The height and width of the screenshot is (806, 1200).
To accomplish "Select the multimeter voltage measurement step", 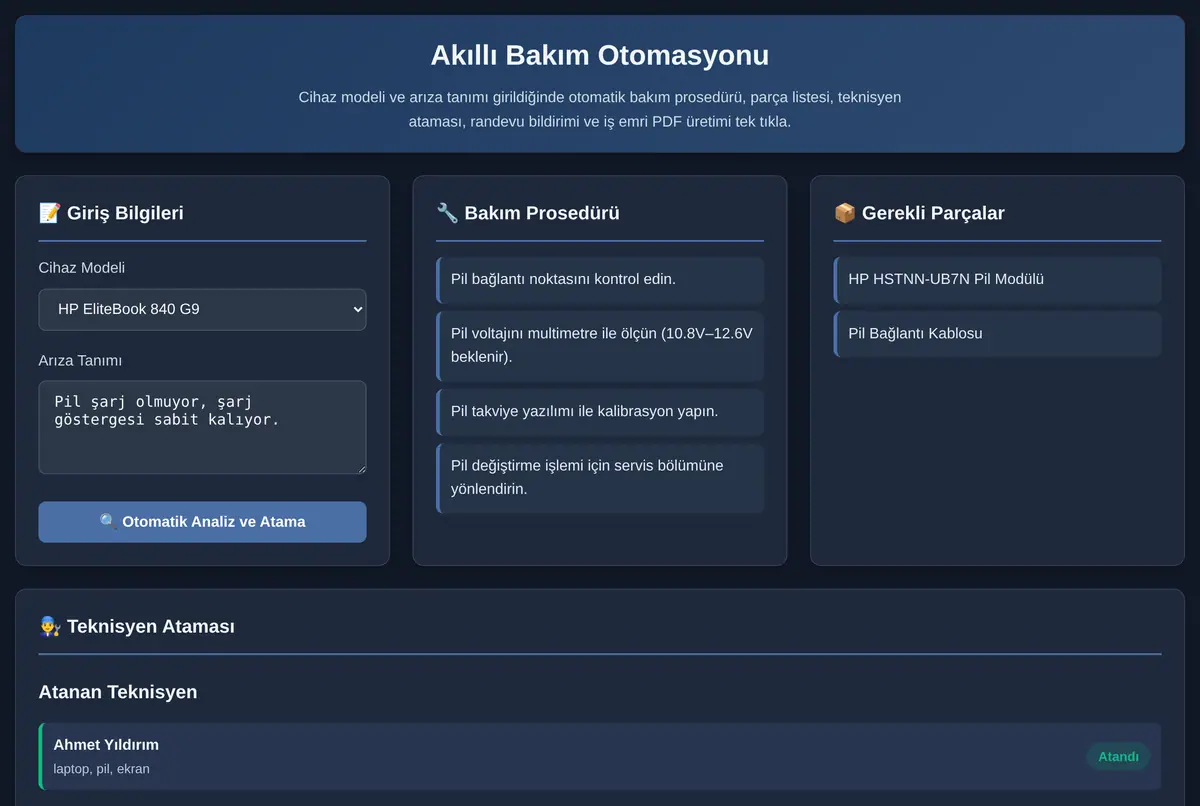I will point(600,345).
